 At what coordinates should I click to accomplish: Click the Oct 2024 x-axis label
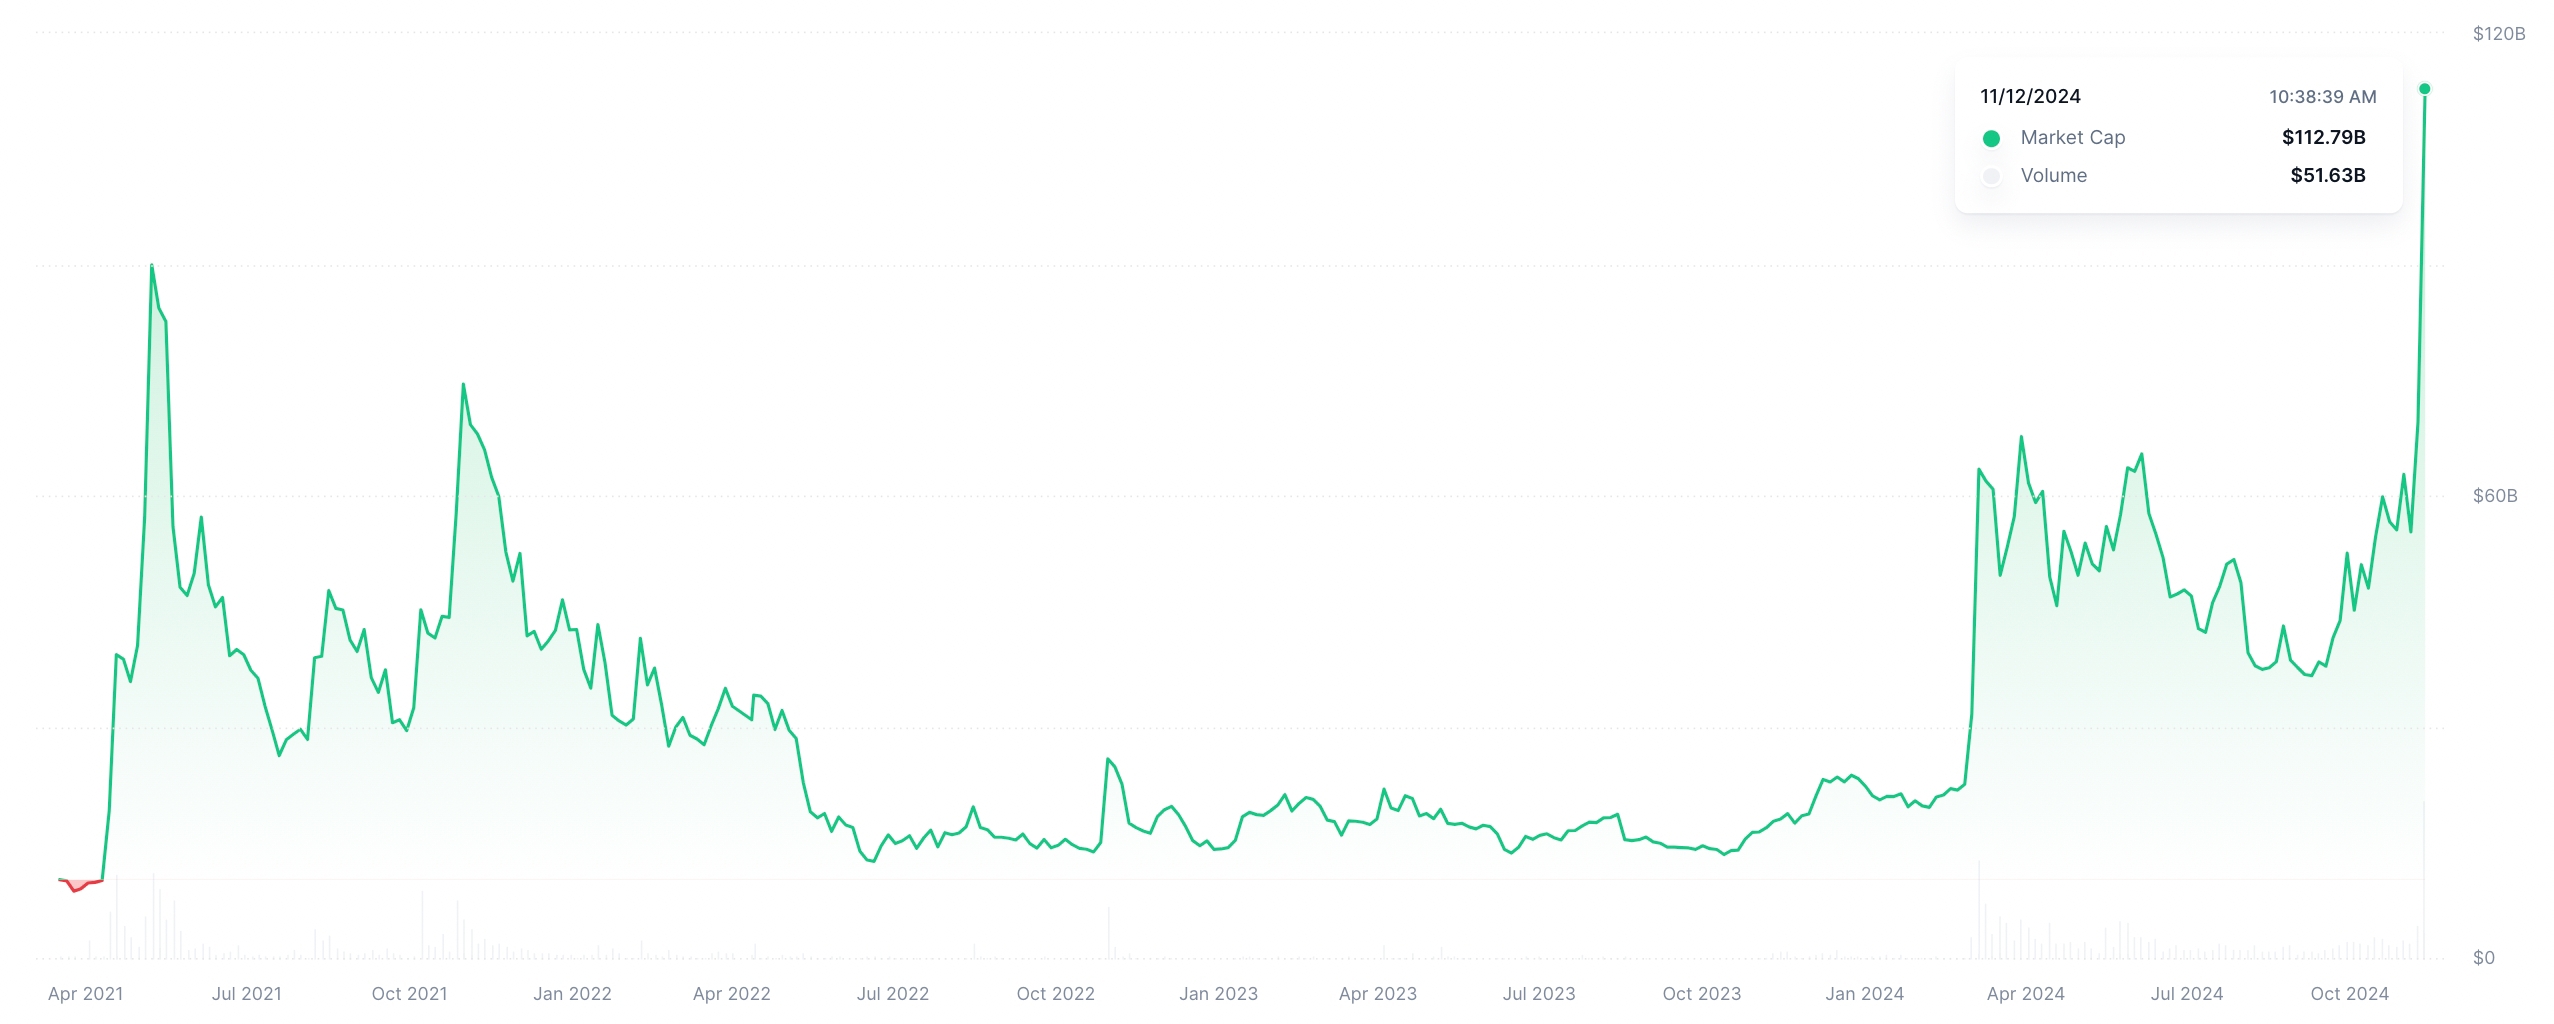click(2349, 994)
